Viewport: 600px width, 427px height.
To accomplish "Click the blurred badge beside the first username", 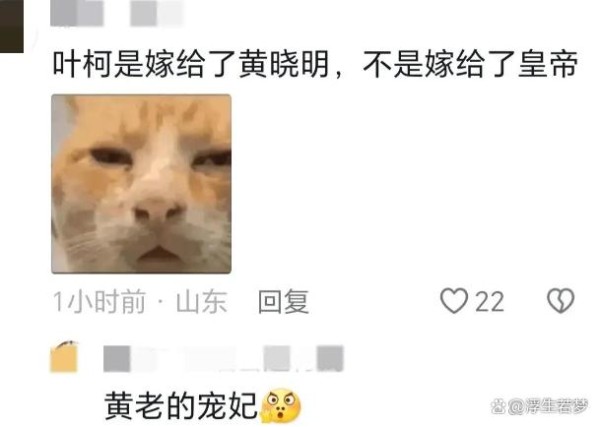I will point(156,13).
